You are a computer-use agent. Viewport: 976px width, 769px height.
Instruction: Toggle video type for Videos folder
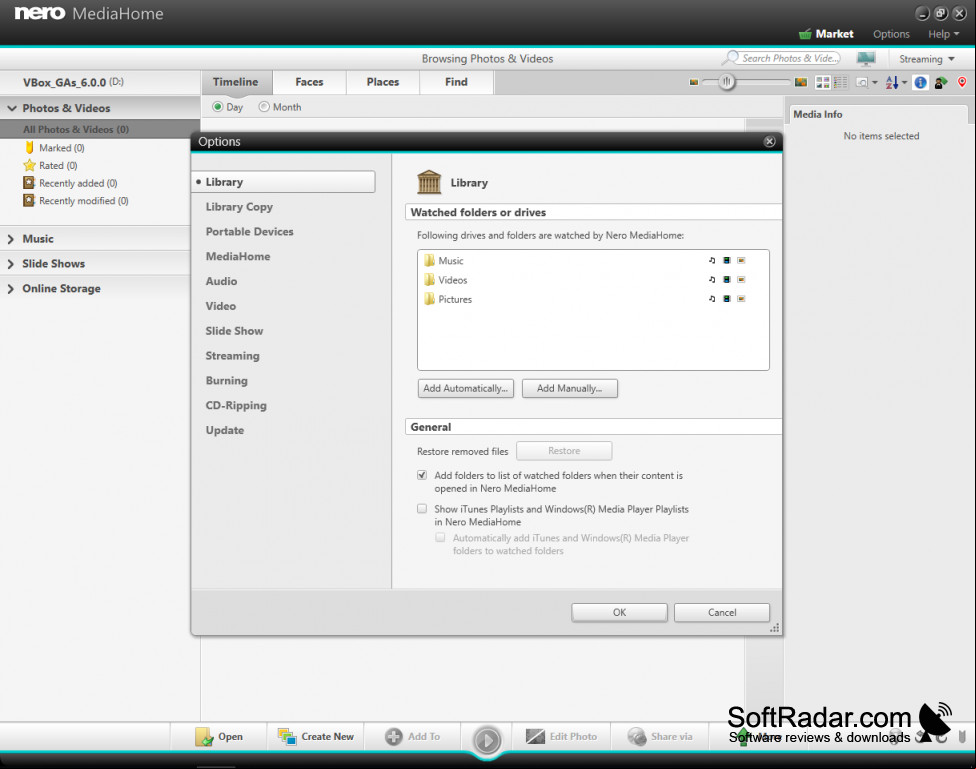click(726, 280)
